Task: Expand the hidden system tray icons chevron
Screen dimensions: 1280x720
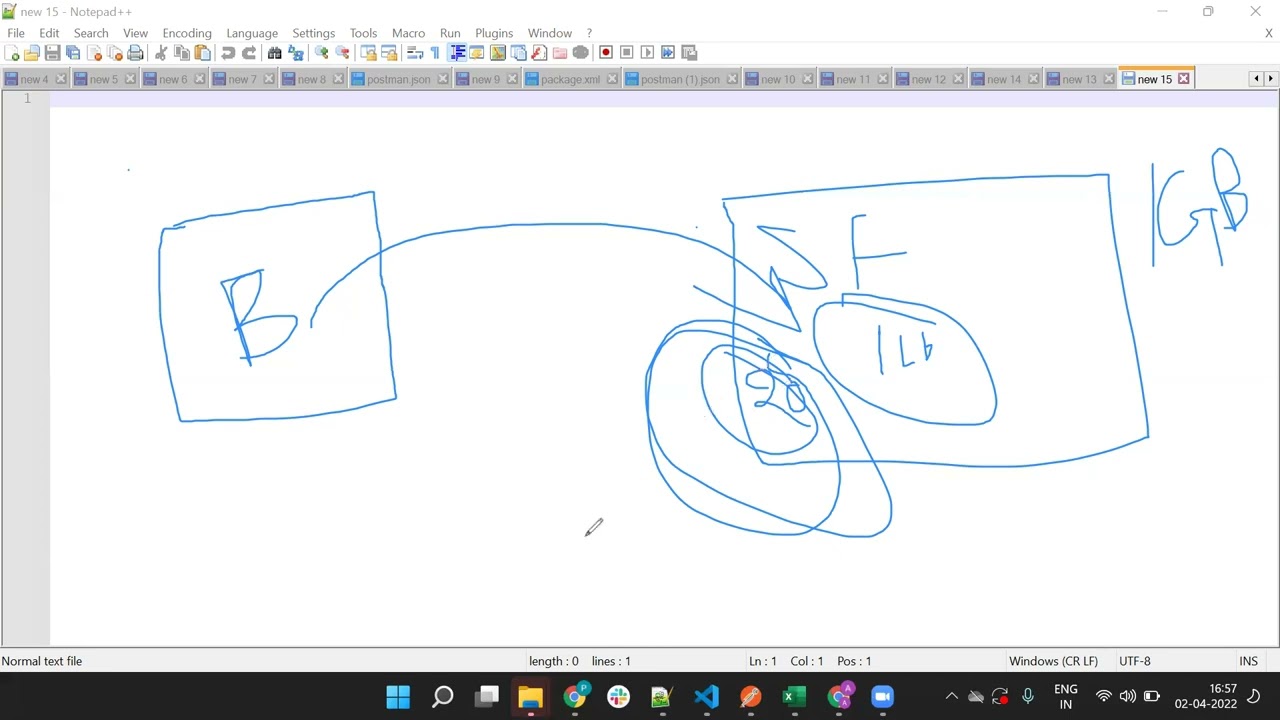Action: pos(951,696)
